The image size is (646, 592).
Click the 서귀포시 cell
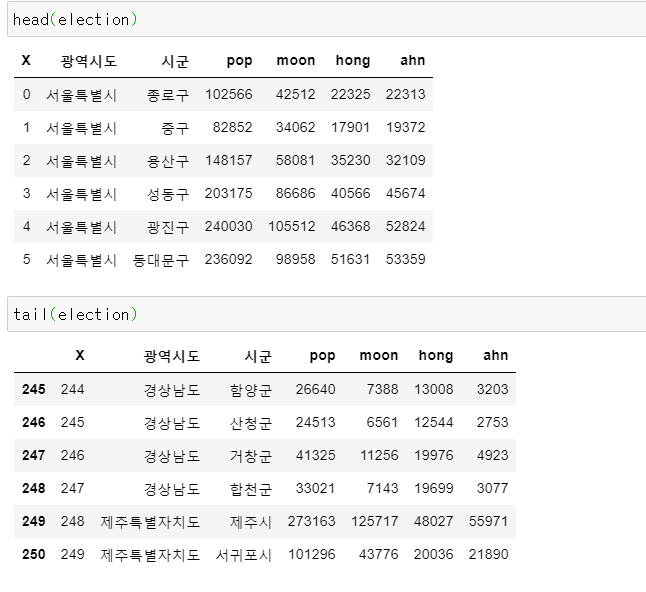pyautogui.click(x=243, y=555)
